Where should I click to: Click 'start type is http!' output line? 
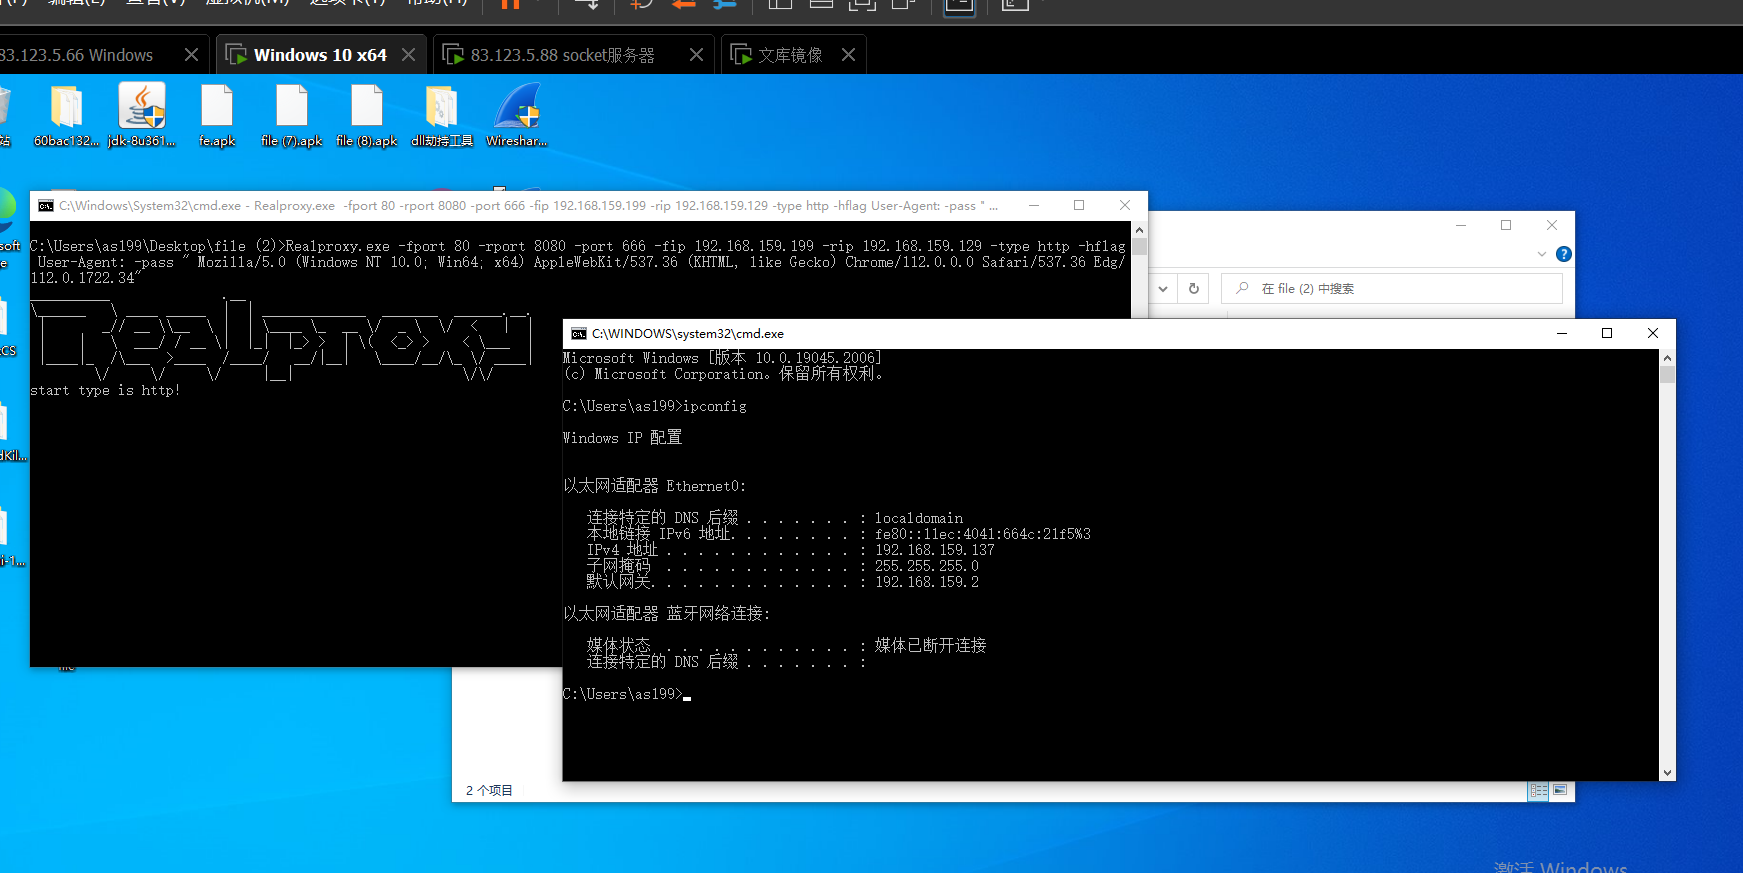[105, 390]
